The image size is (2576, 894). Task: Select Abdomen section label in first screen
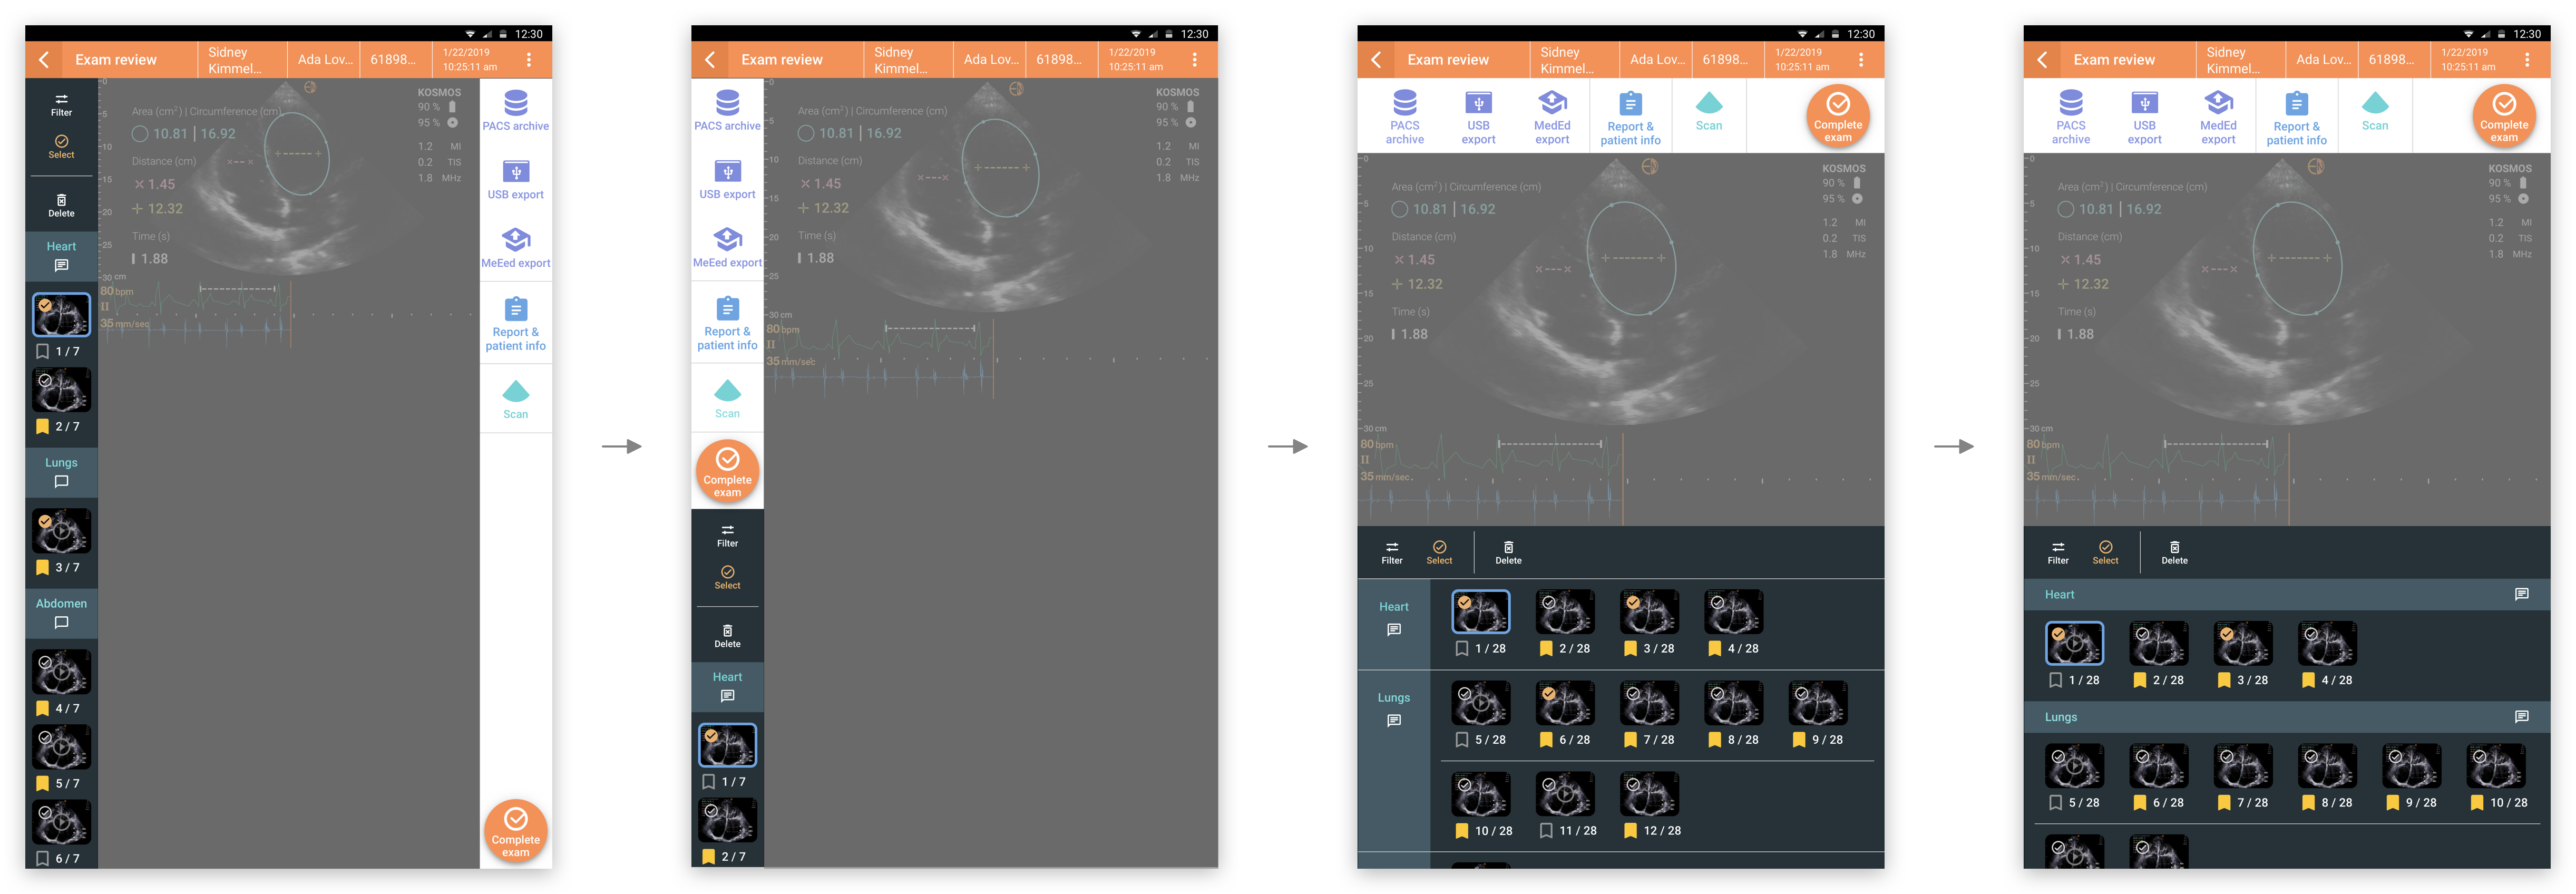61,604
